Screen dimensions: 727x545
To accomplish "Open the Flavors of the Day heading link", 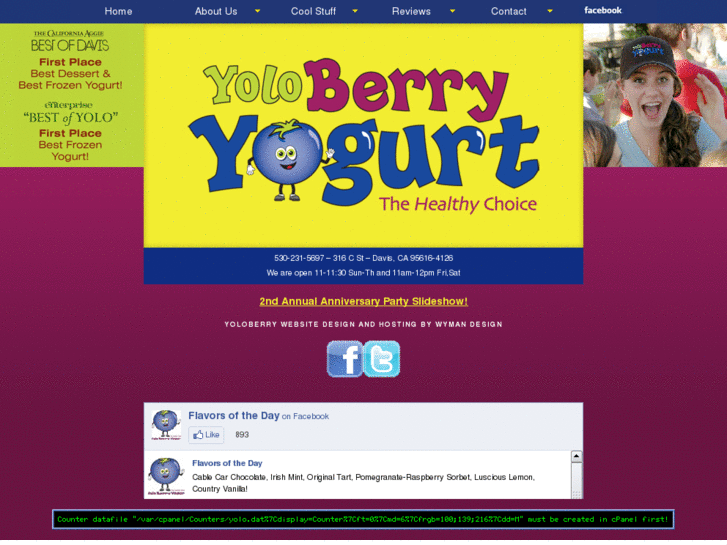I will (x=234, y=416).
